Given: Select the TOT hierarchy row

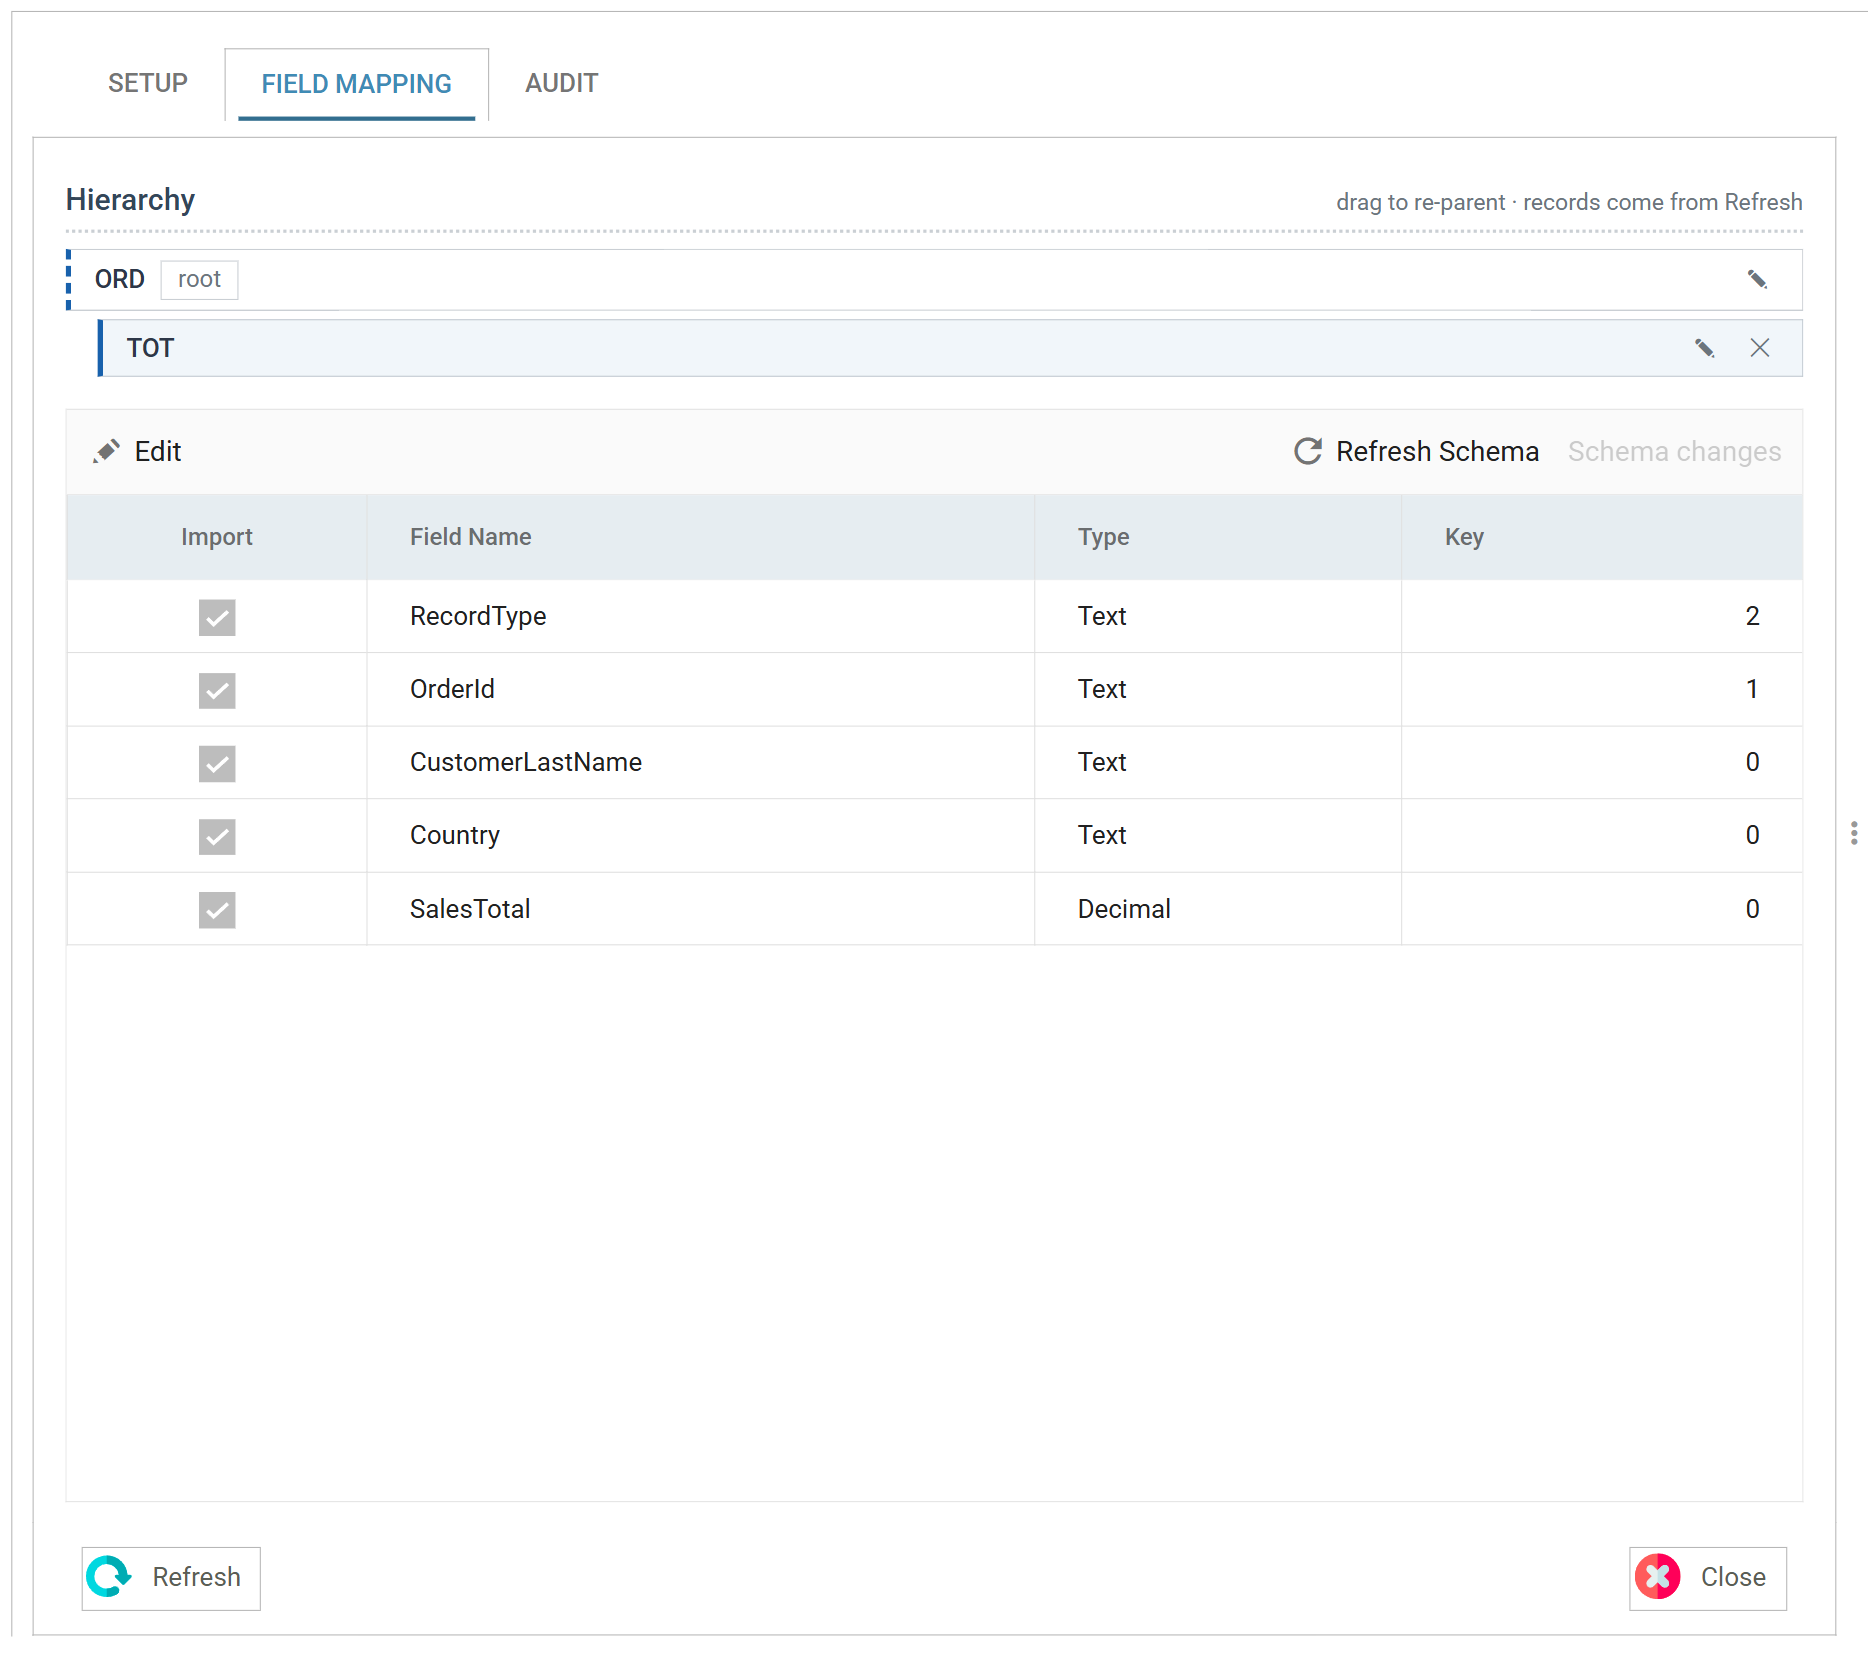Looking at the screenshot, I should pos(951,348).
